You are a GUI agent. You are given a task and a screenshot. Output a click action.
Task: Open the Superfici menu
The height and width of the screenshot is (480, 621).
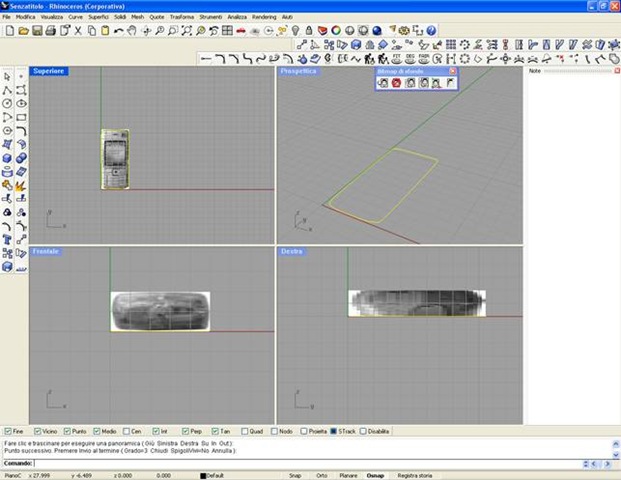[98, 17]
